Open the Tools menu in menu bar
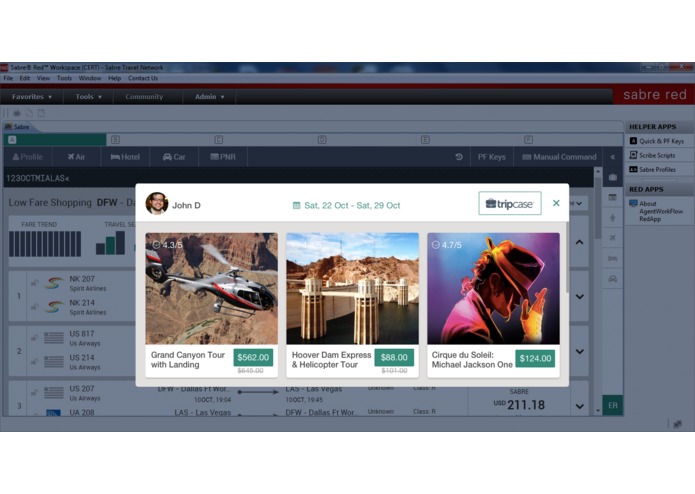 pyautogui.click(x=64, y=78)
